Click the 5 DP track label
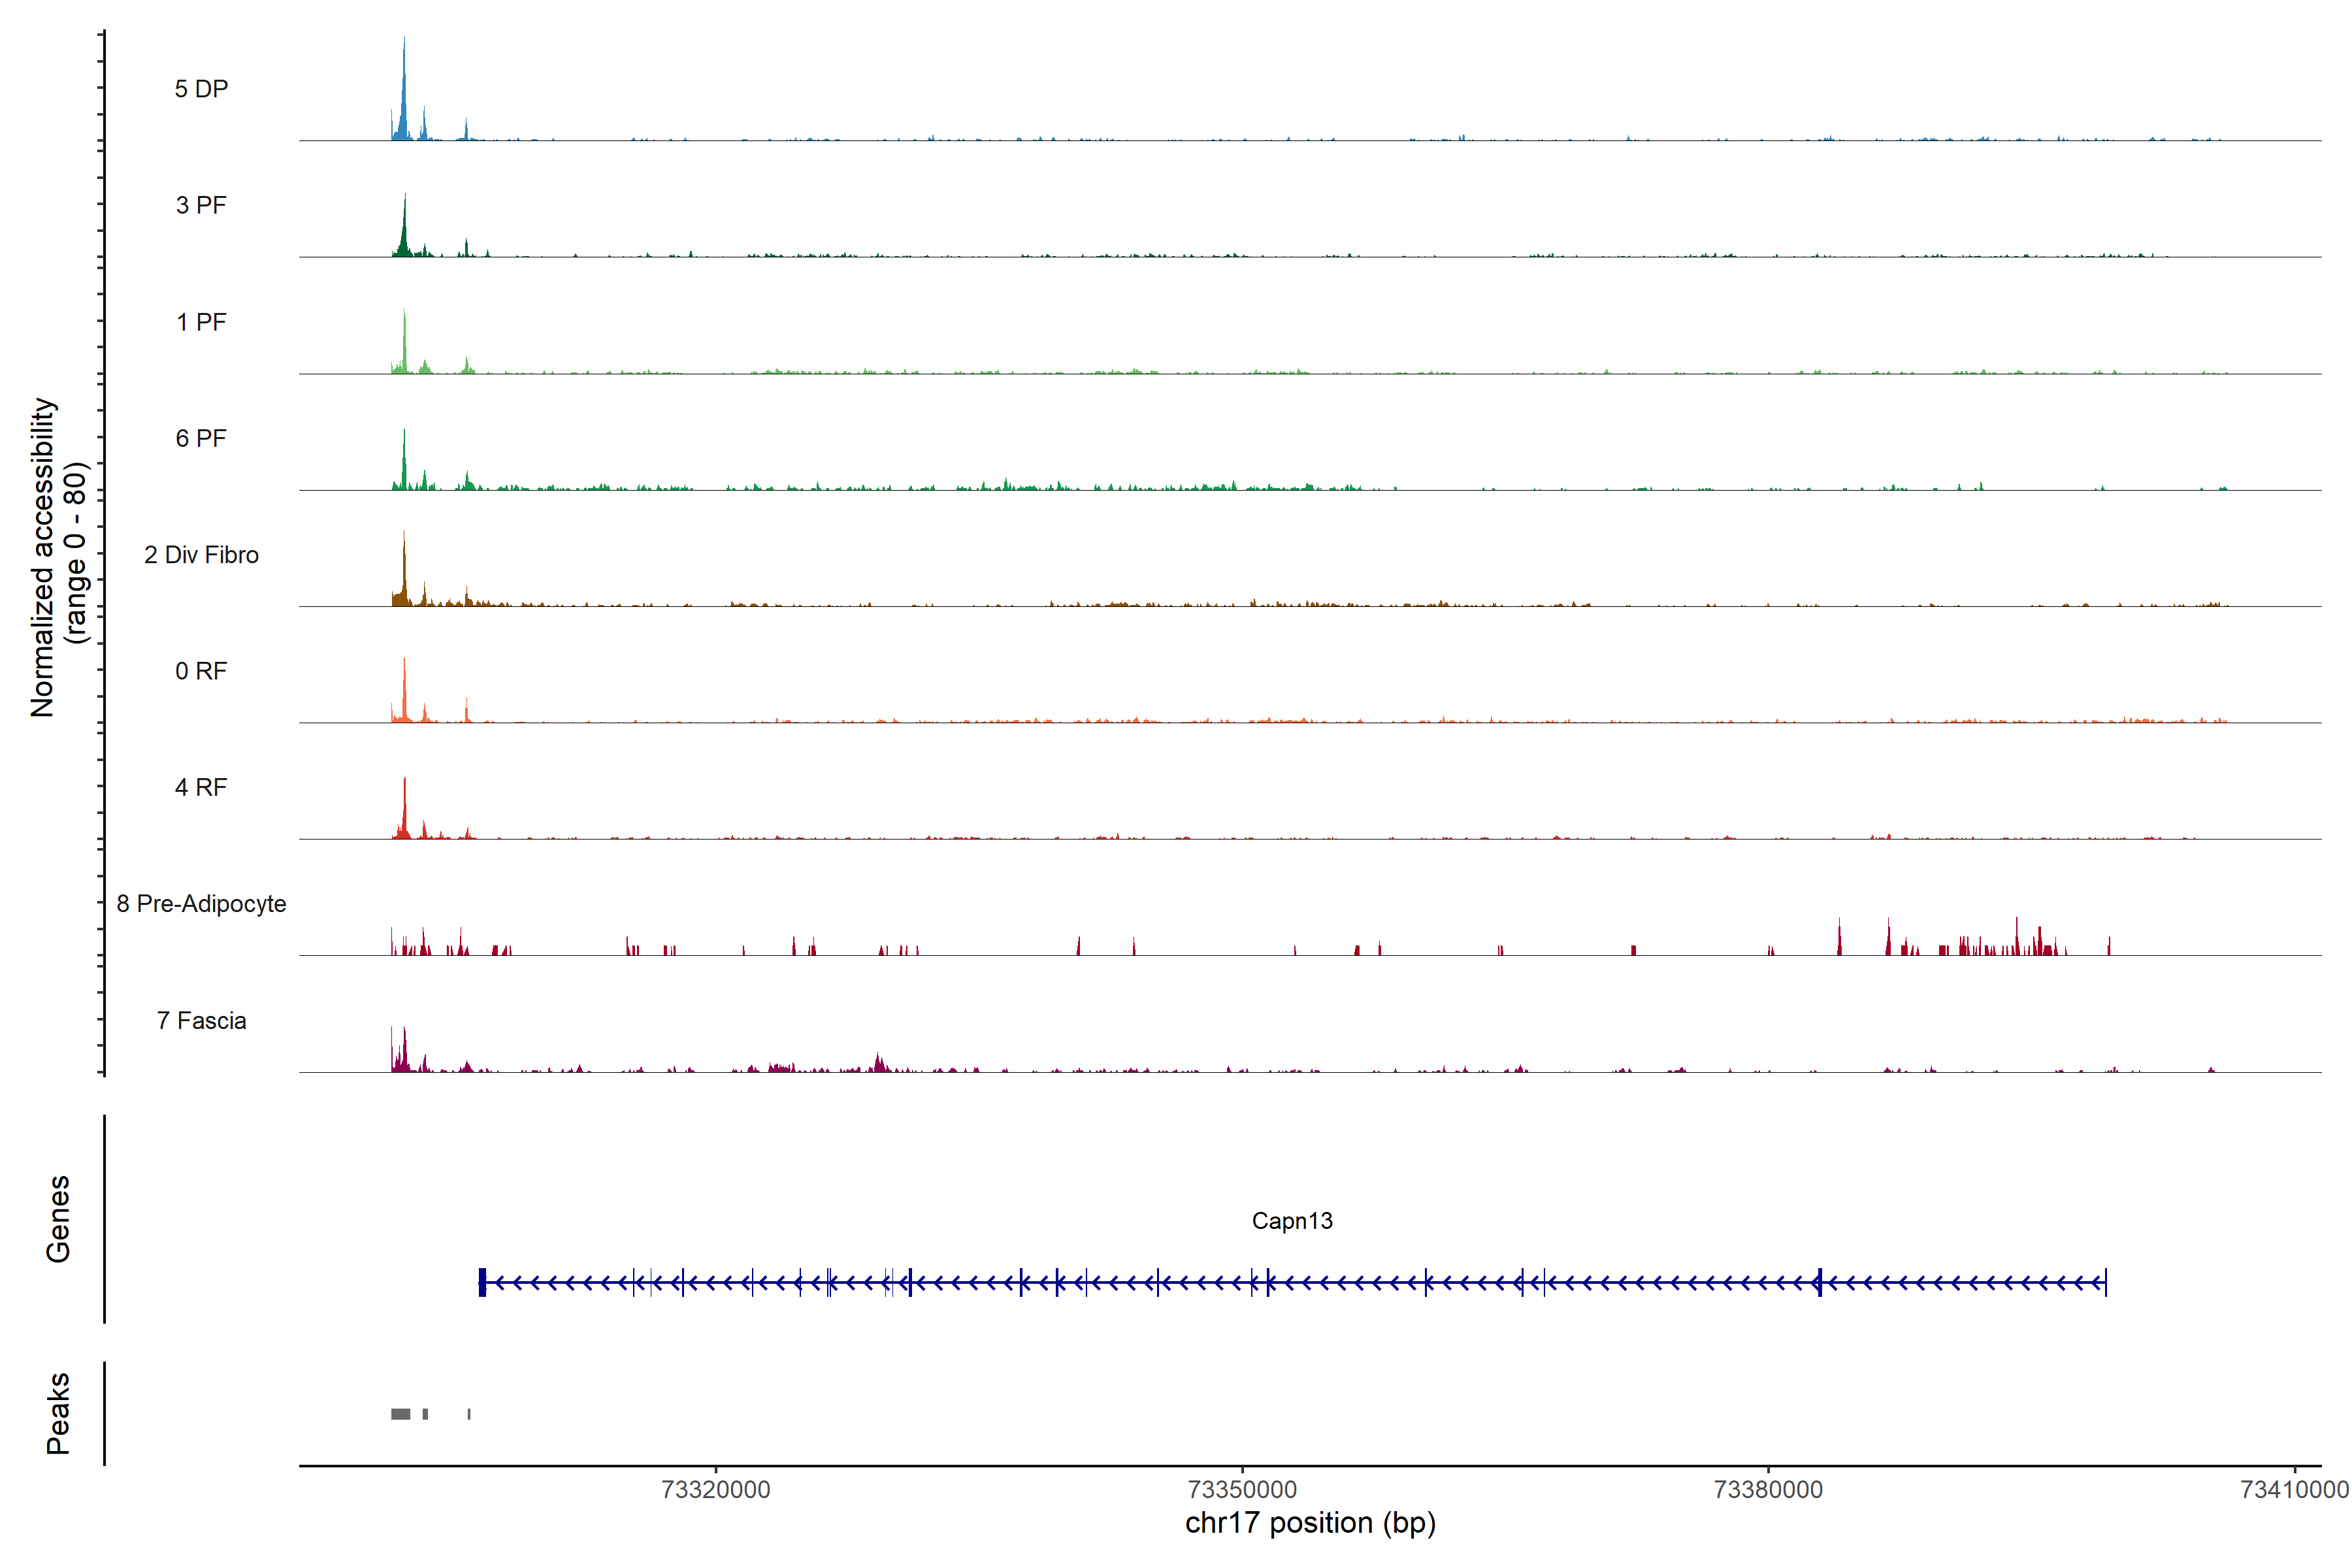The height and width of the screenshot is (1568, 2352). (201, 89)
